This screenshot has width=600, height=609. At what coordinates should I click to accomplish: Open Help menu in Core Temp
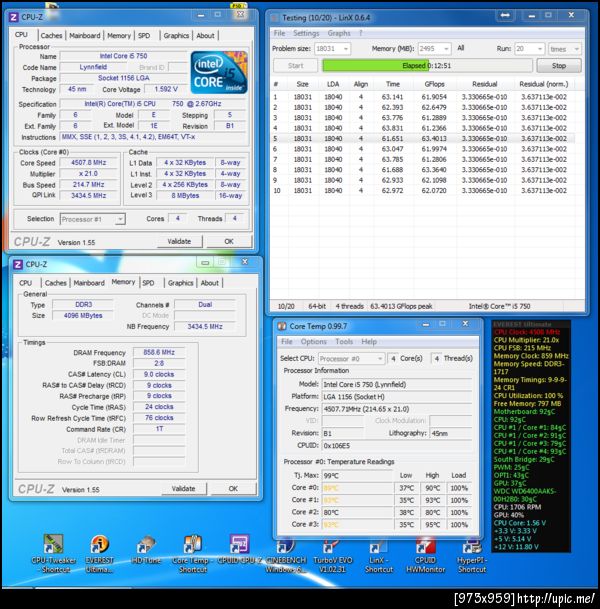point(369,342)
